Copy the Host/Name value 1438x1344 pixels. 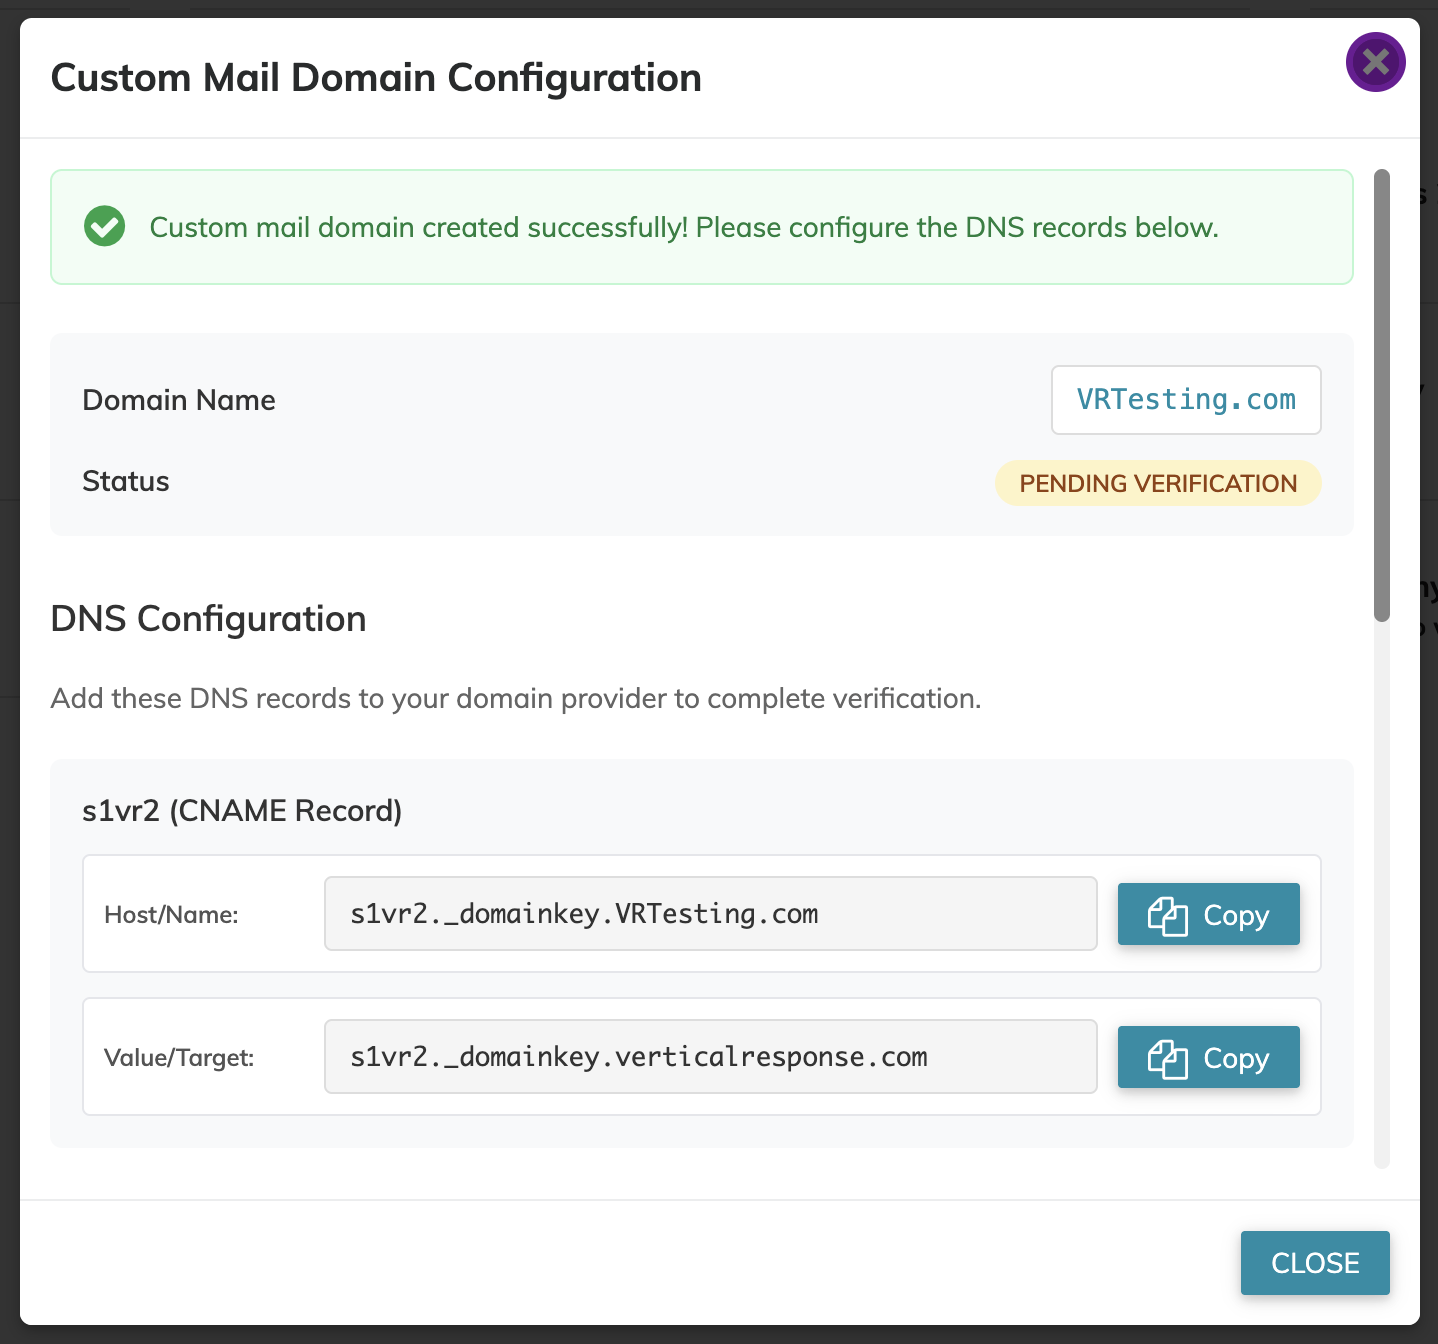coord(1208,914)
